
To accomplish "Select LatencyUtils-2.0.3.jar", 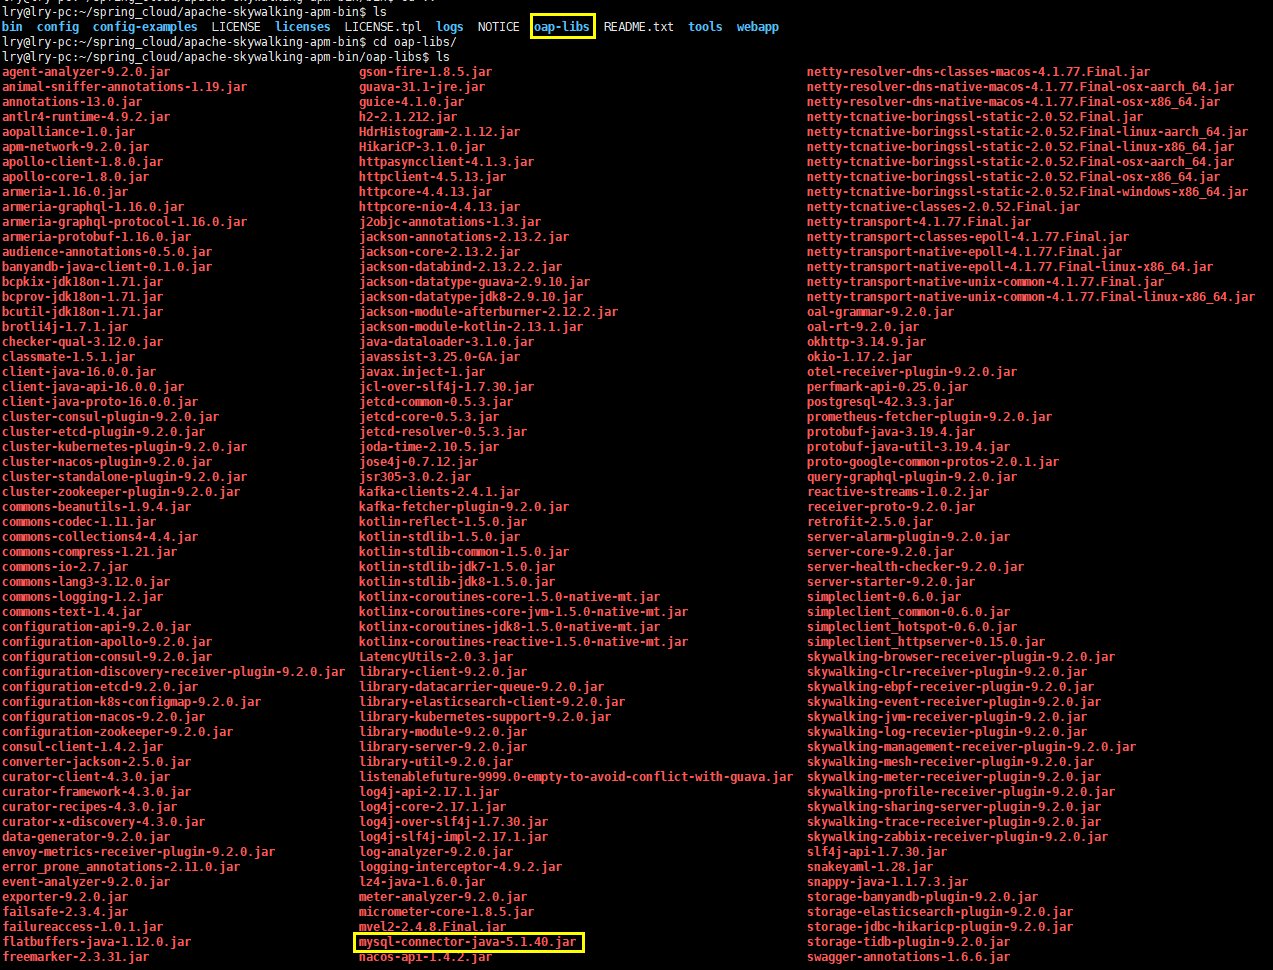I will [x=436, y=657].
